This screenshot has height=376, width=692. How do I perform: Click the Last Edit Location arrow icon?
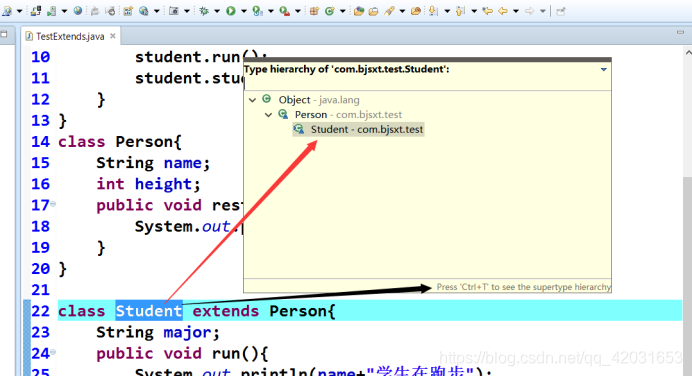(488, 11)
